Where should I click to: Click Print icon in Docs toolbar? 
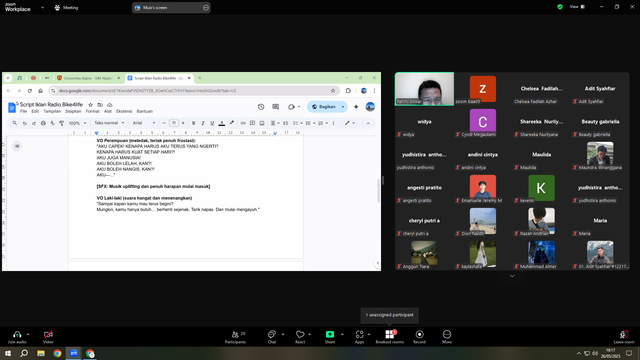(x=43, y=123)
